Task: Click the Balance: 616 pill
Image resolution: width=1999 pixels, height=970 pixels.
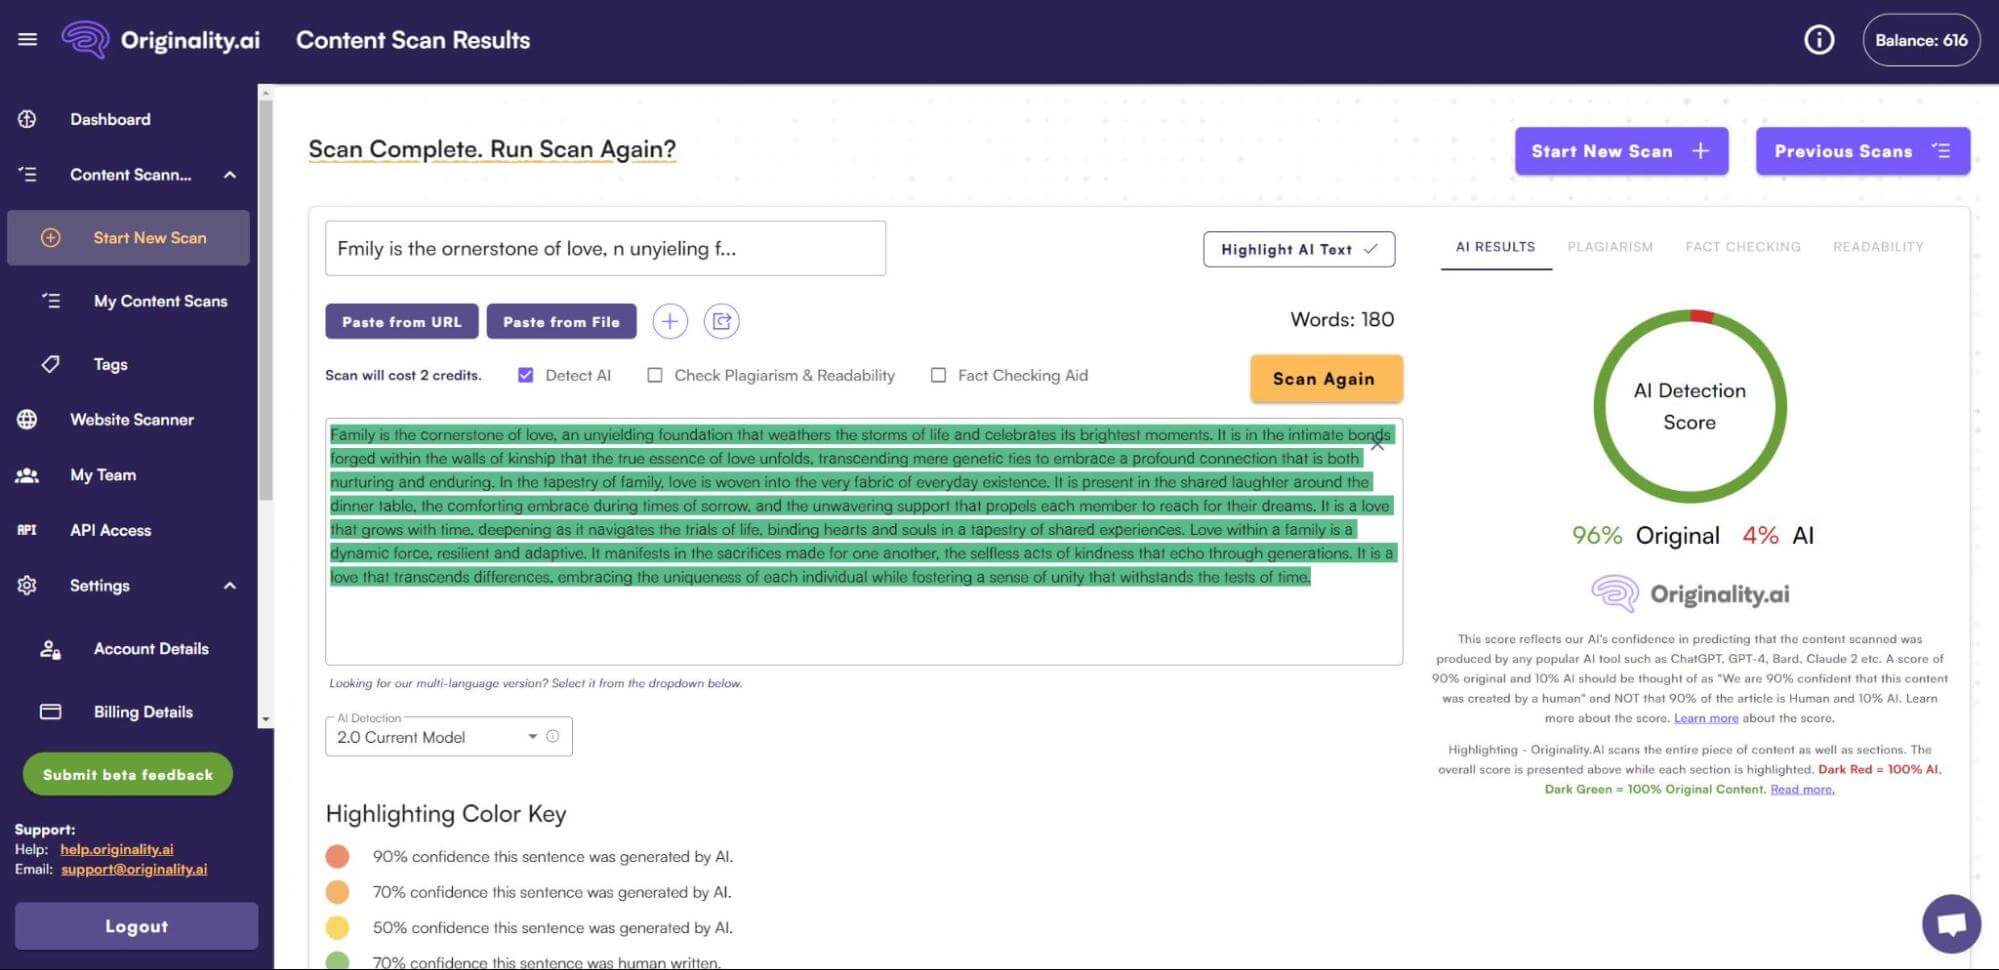Action: coord(1921,40)
